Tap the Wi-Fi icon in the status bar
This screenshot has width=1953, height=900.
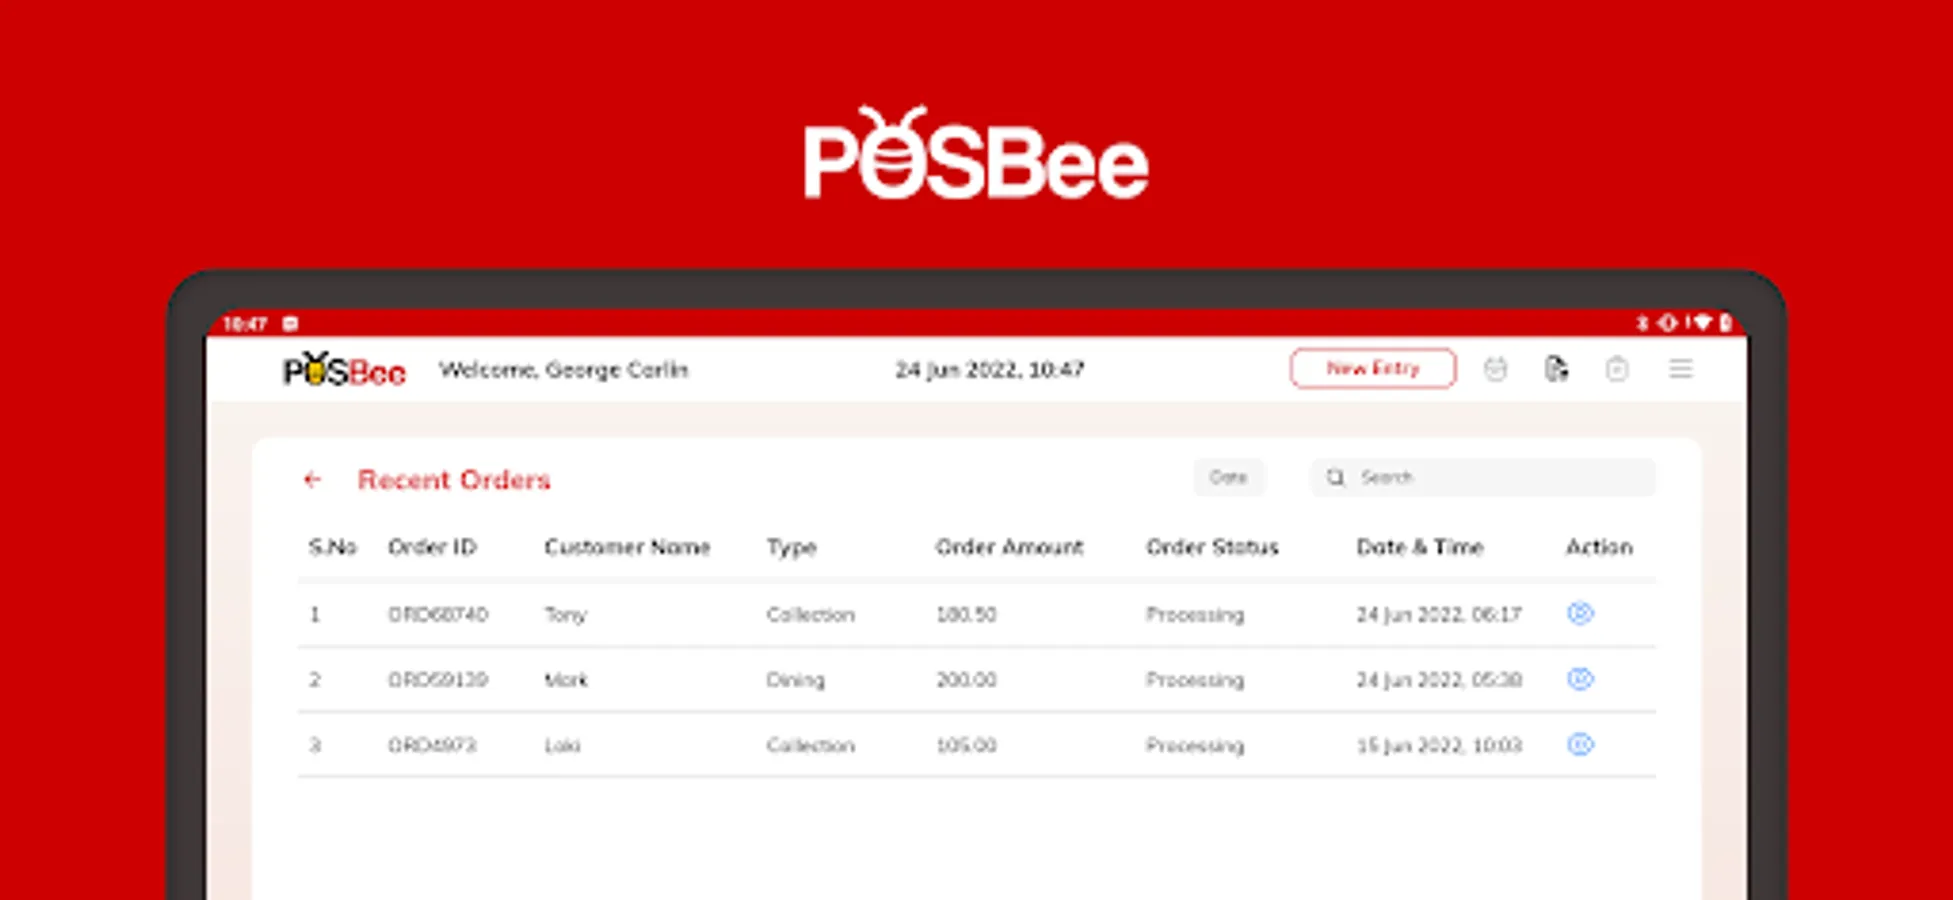click(x=1702, y=323)
